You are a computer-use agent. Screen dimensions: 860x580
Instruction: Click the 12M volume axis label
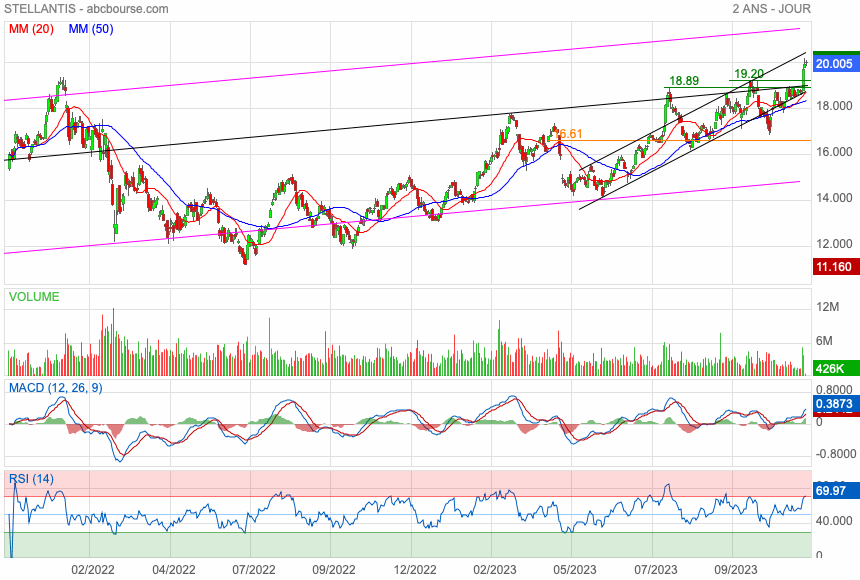tap(828, 307)
